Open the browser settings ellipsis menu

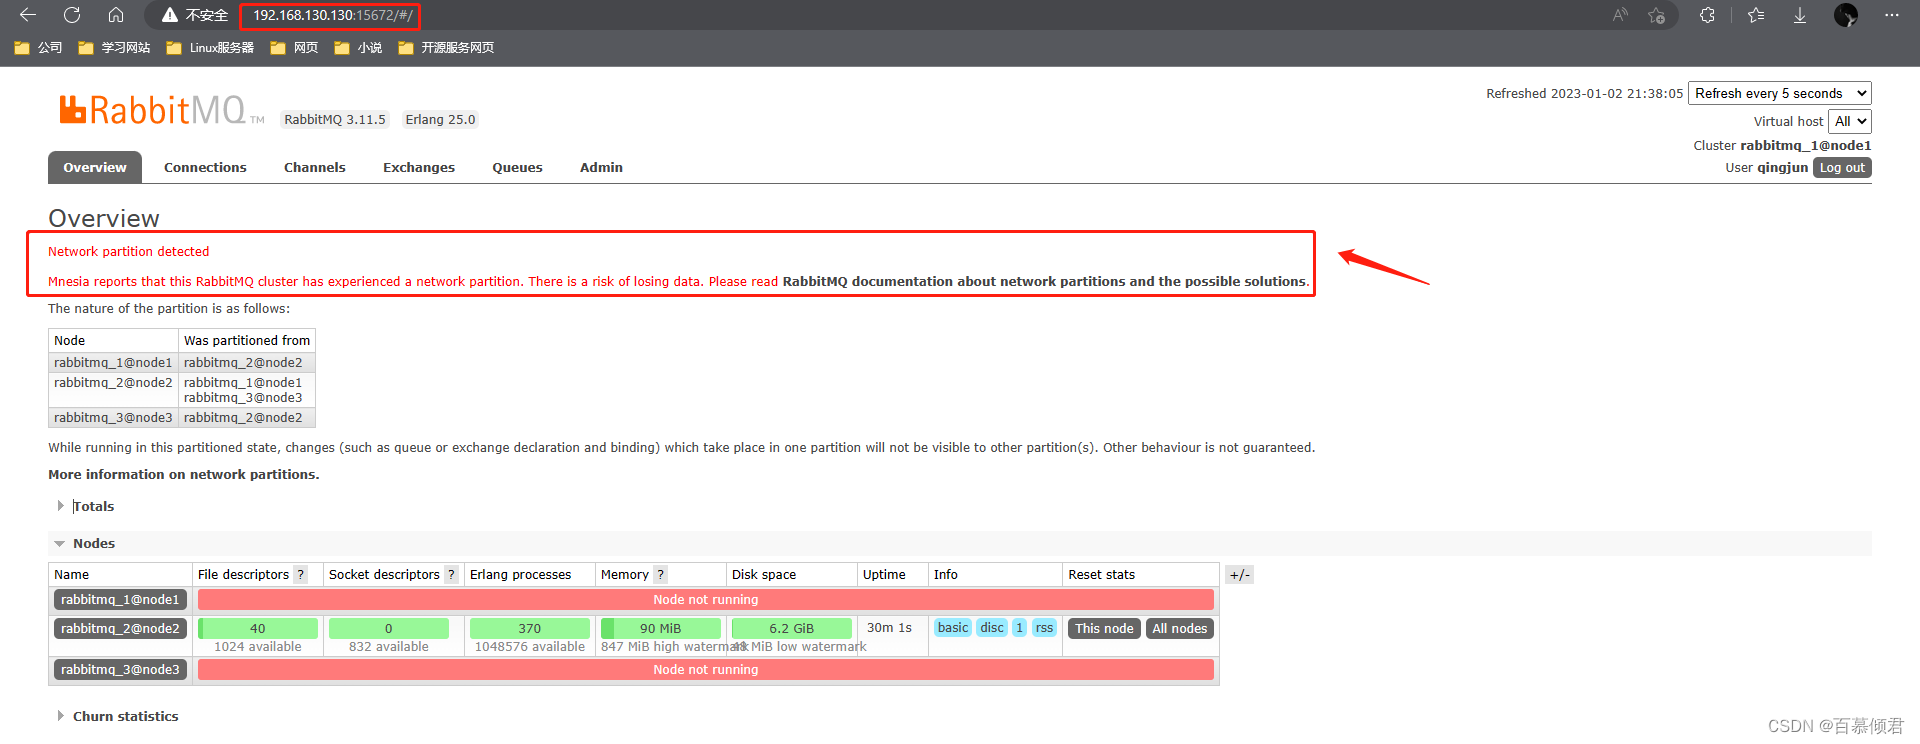tap(1891, 15)
